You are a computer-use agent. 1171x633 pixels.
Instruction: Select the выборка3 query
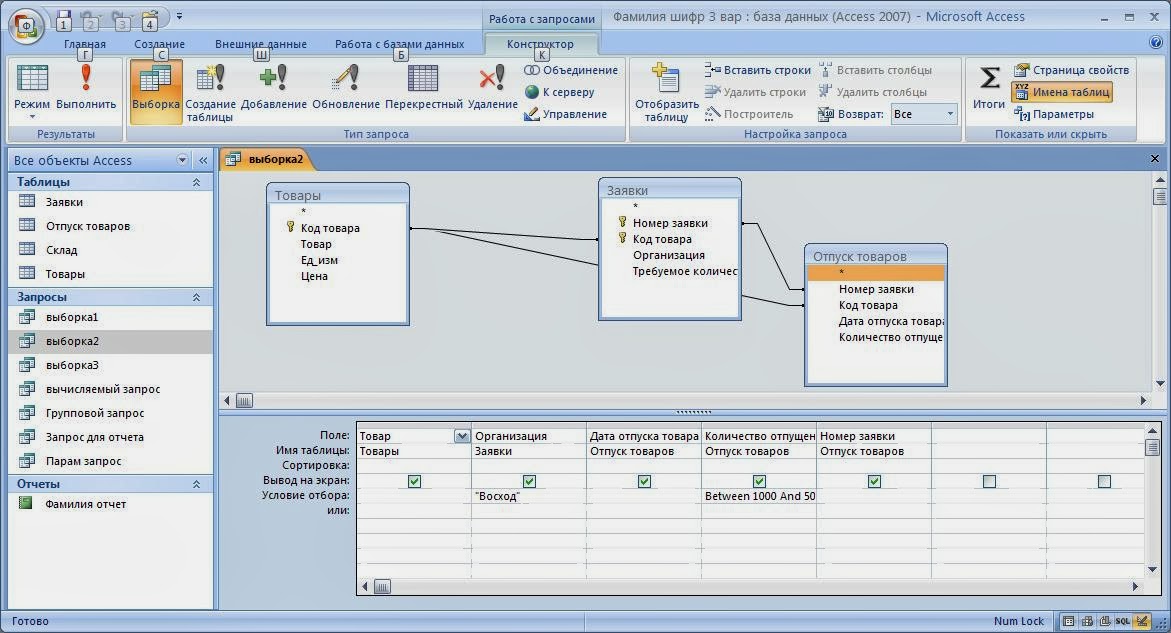(111, 365)
